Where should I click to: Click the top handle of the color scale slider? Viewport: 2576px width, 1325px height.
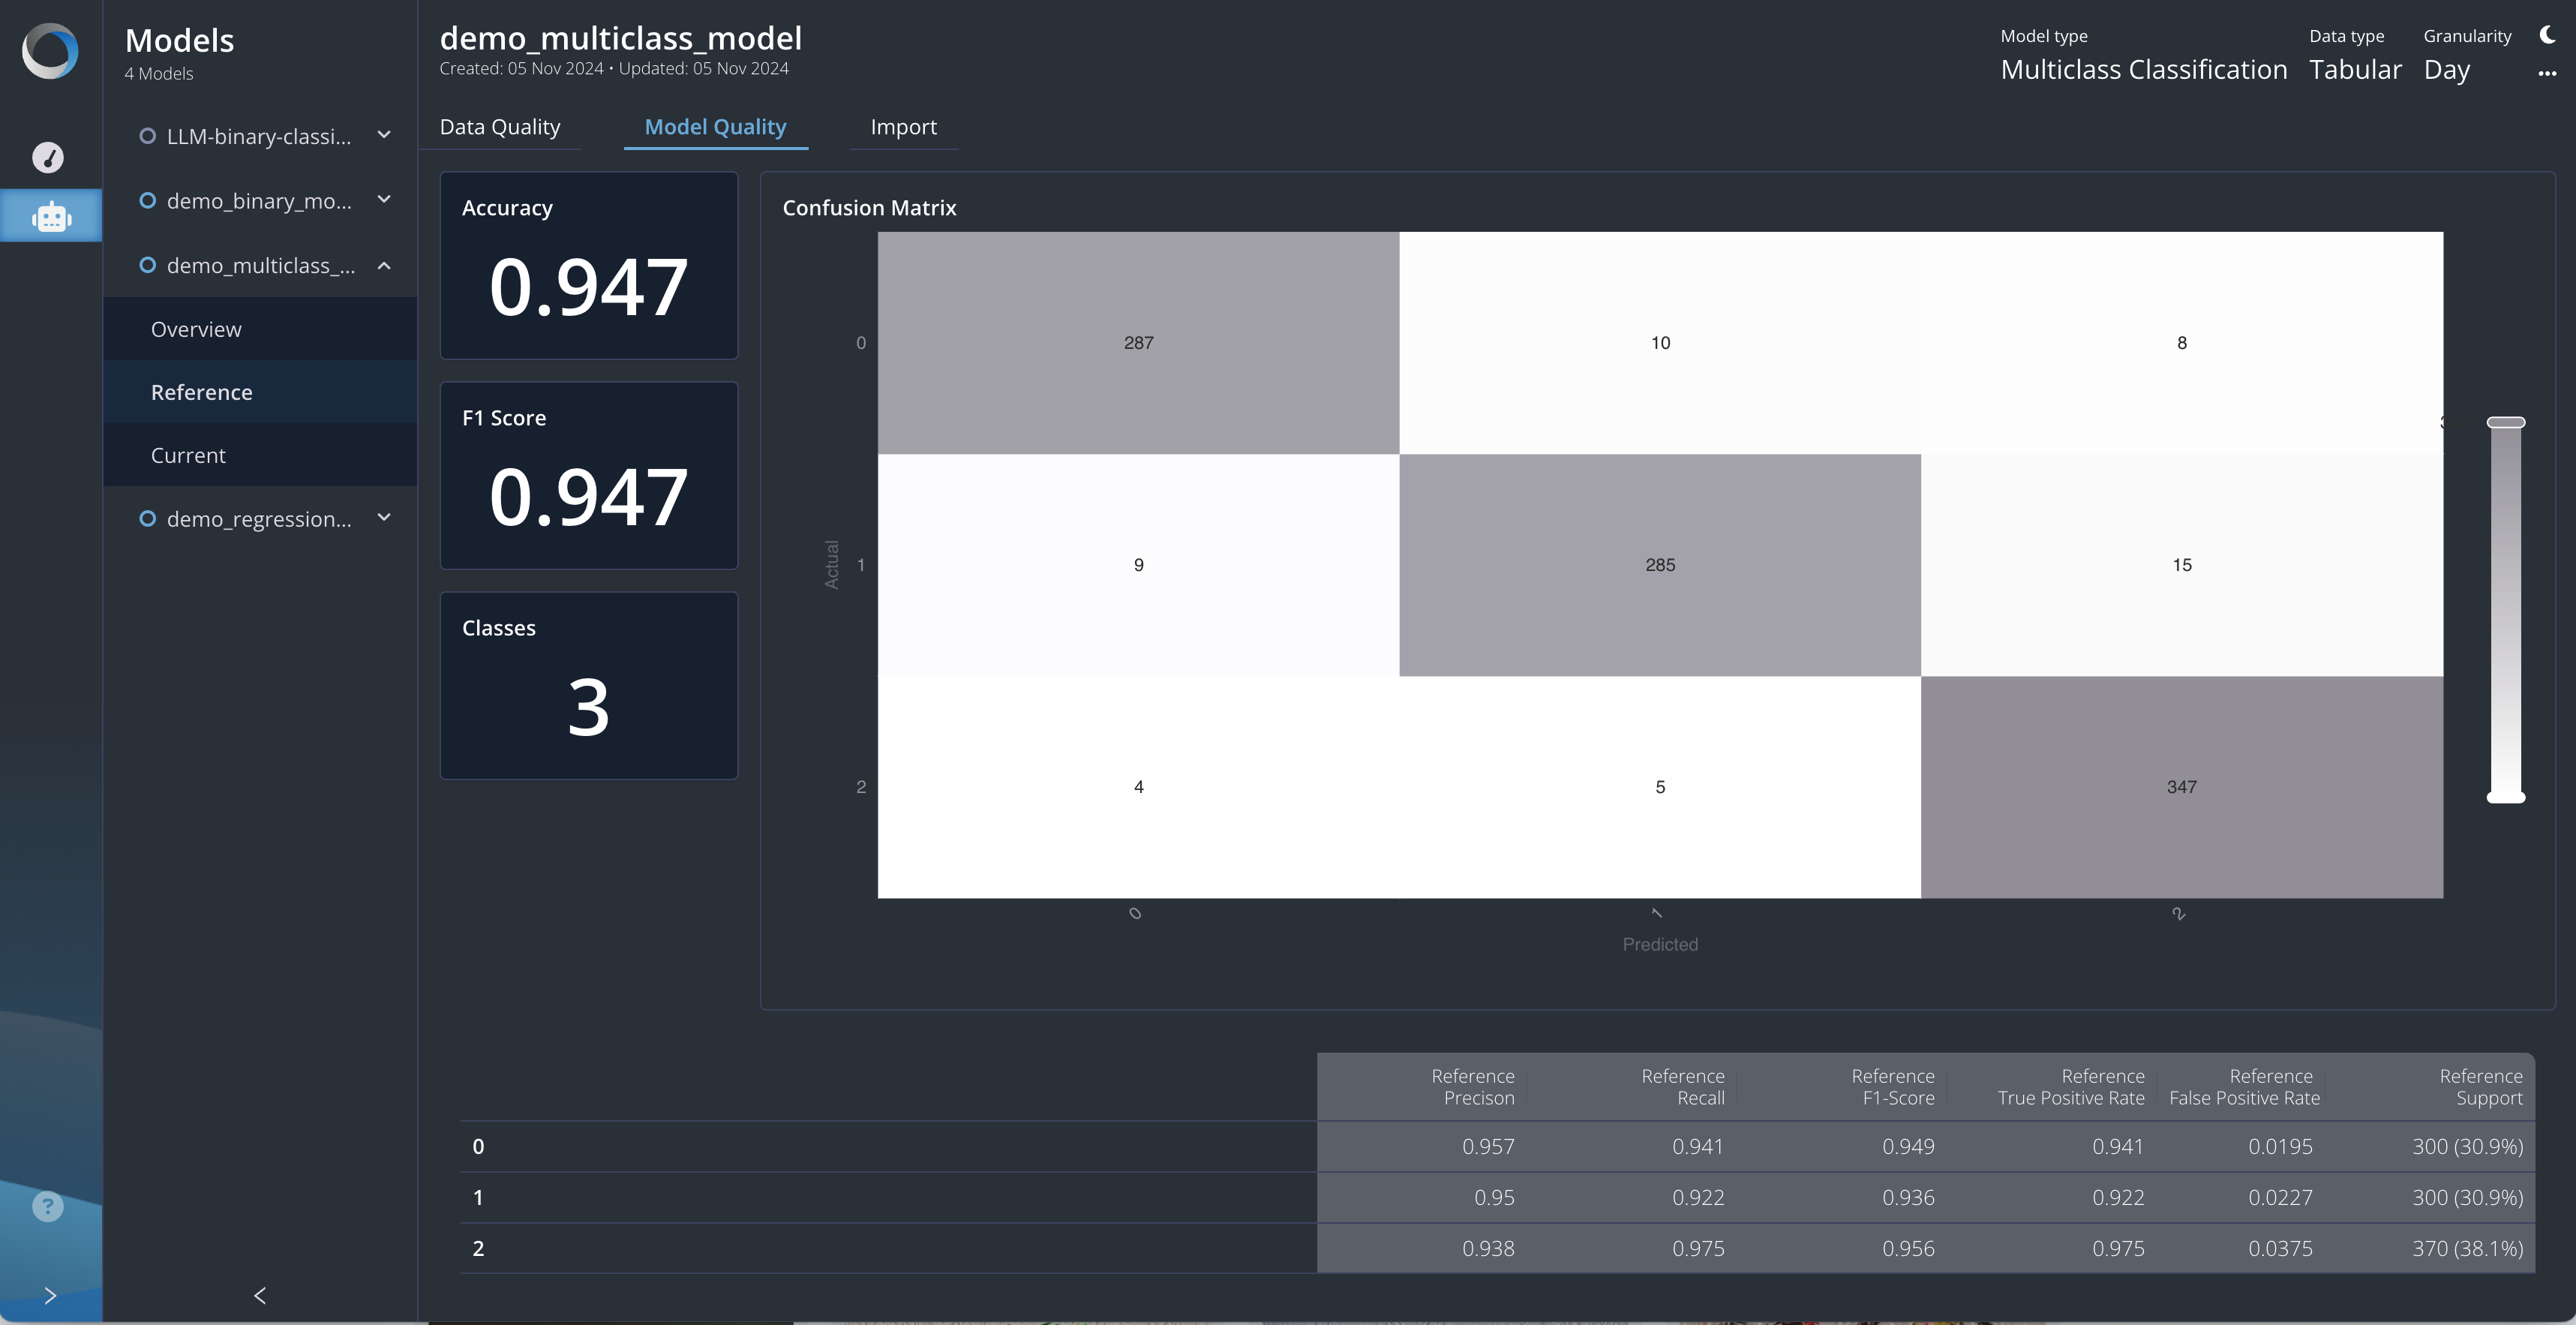2506,423
